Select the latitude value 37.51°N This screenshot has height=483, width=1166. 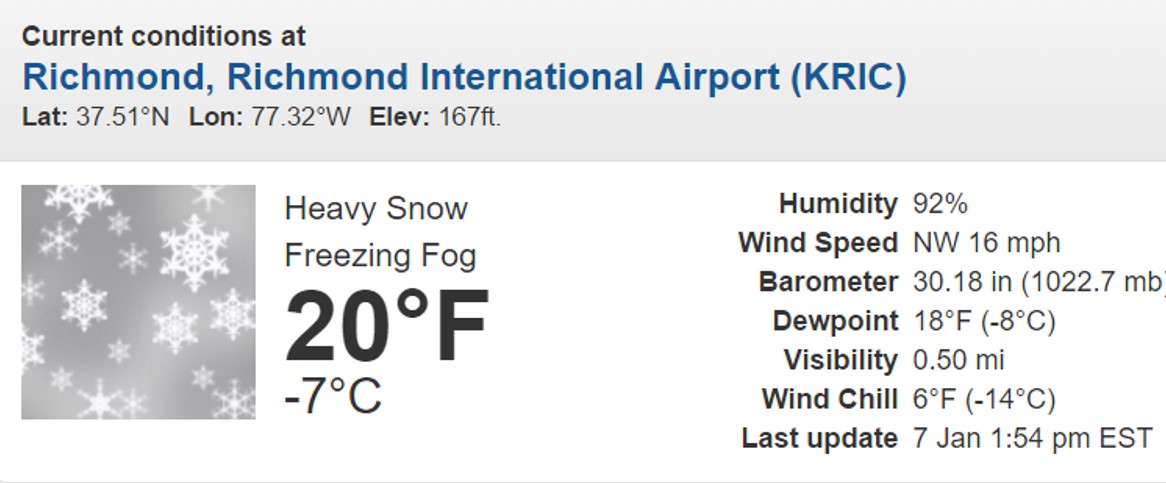123,117
